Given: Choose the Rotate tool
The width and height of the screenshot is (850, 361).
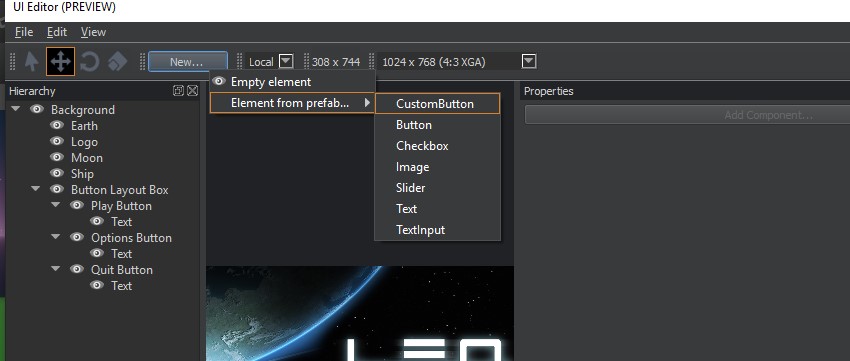Looking at the screenshot, I should tap(89, 61).
